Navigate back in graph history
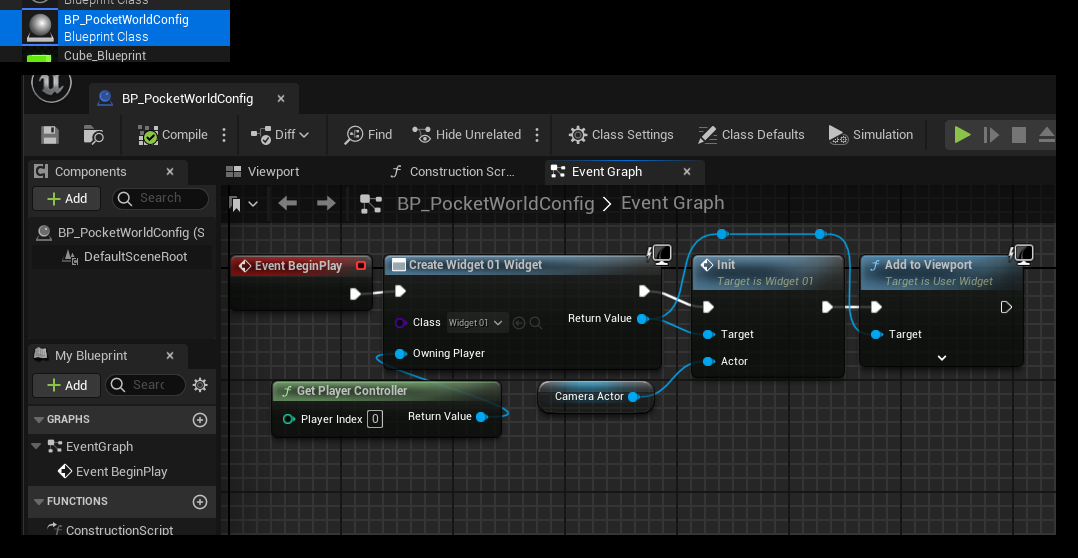Viewport: 1078px width, 558px height. (287, 203)
